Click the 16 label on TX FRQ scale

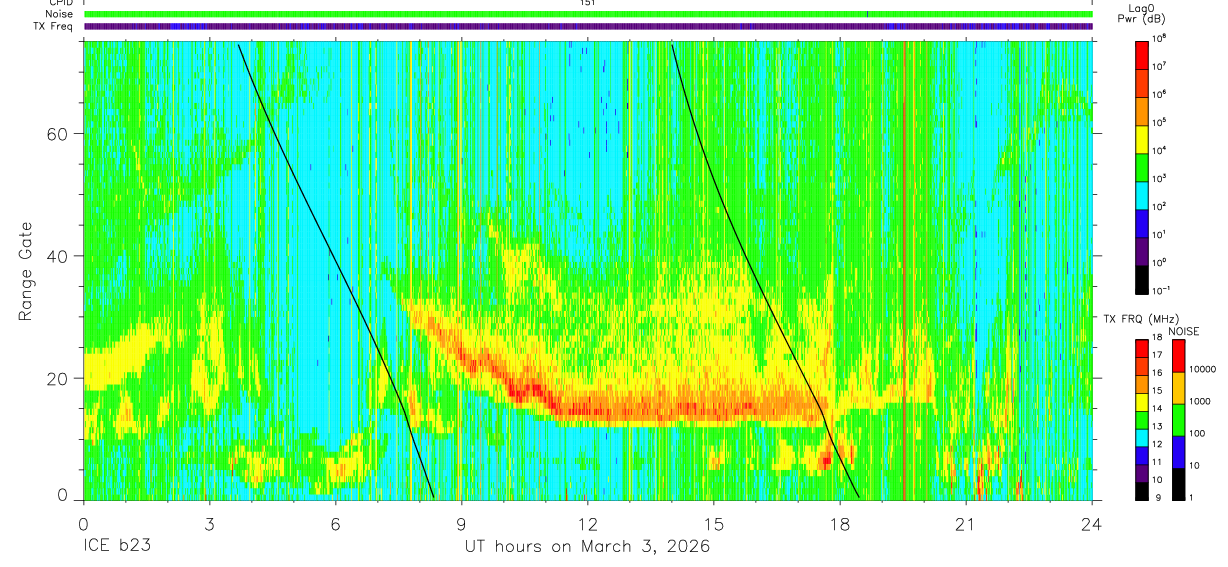(1157, 371)
